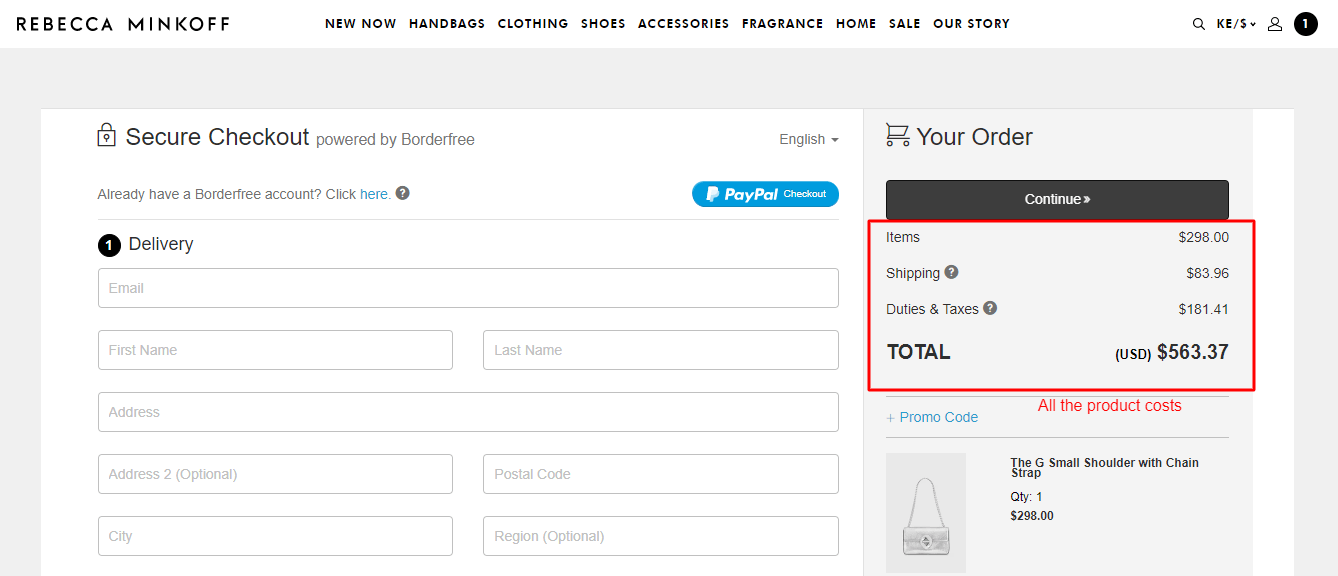The height and width of the screenshot is (576, 1338).
Task: Click the Last Name field
Action: (x=661, y=350)
